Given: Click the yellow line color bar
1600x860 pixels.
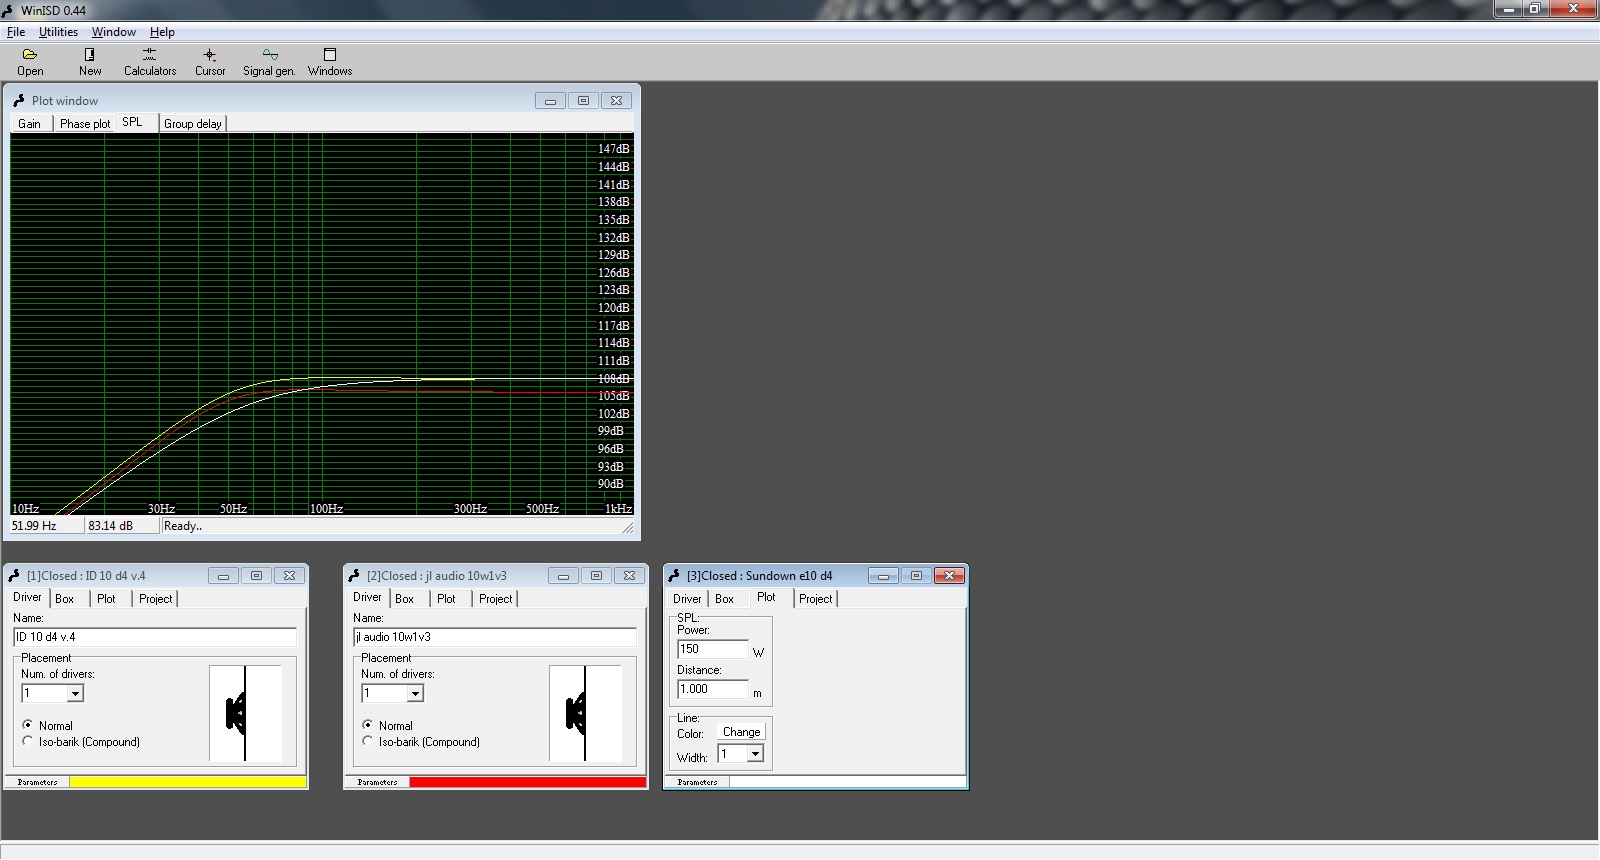Looking at the screenshot, I should click(x=187, y=782).
